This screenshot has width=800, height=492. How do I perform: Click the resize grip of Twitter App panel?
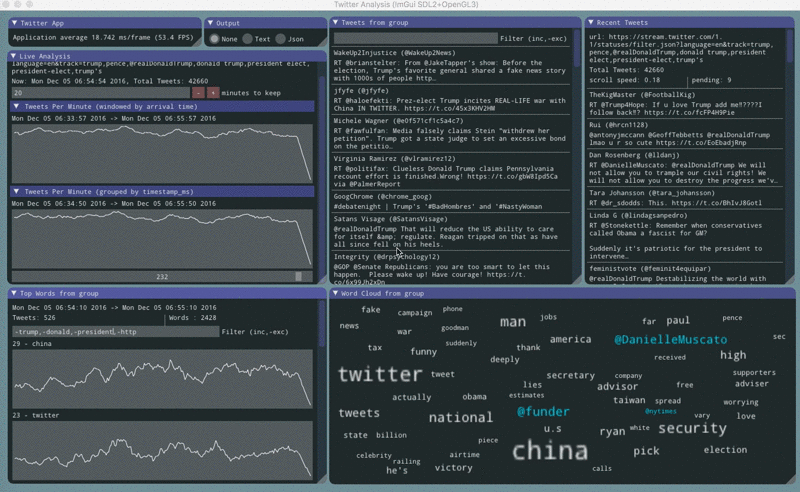pos(197,42)
